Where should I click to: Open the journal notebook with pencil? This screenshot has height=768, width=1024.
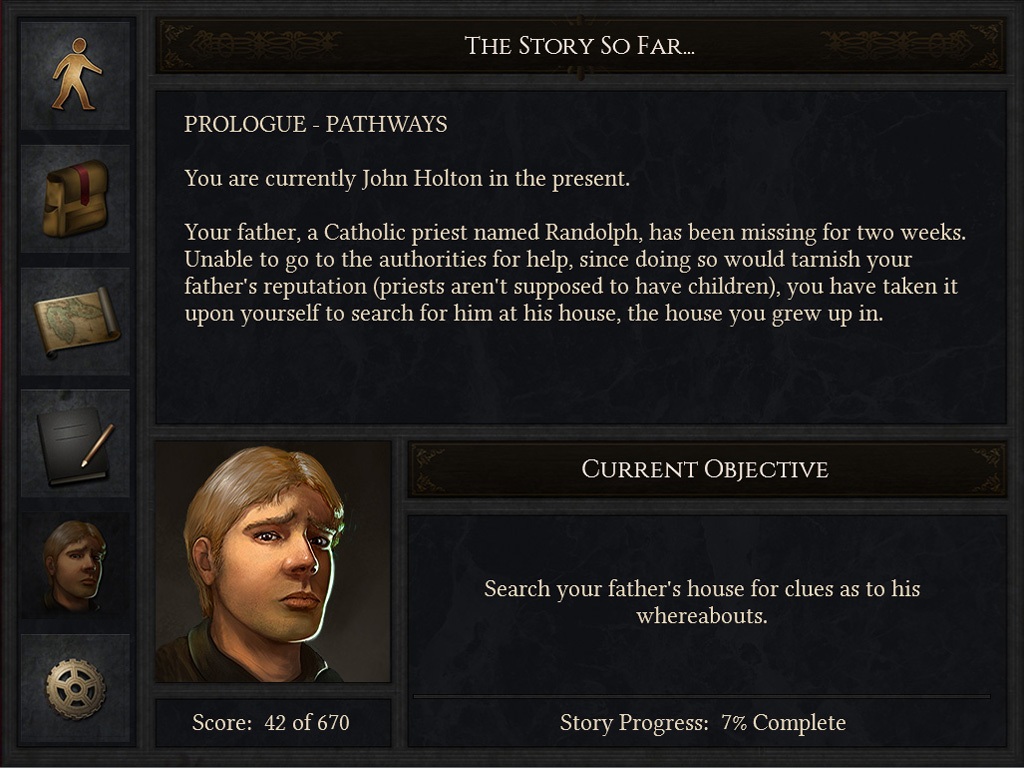point(76,443)
